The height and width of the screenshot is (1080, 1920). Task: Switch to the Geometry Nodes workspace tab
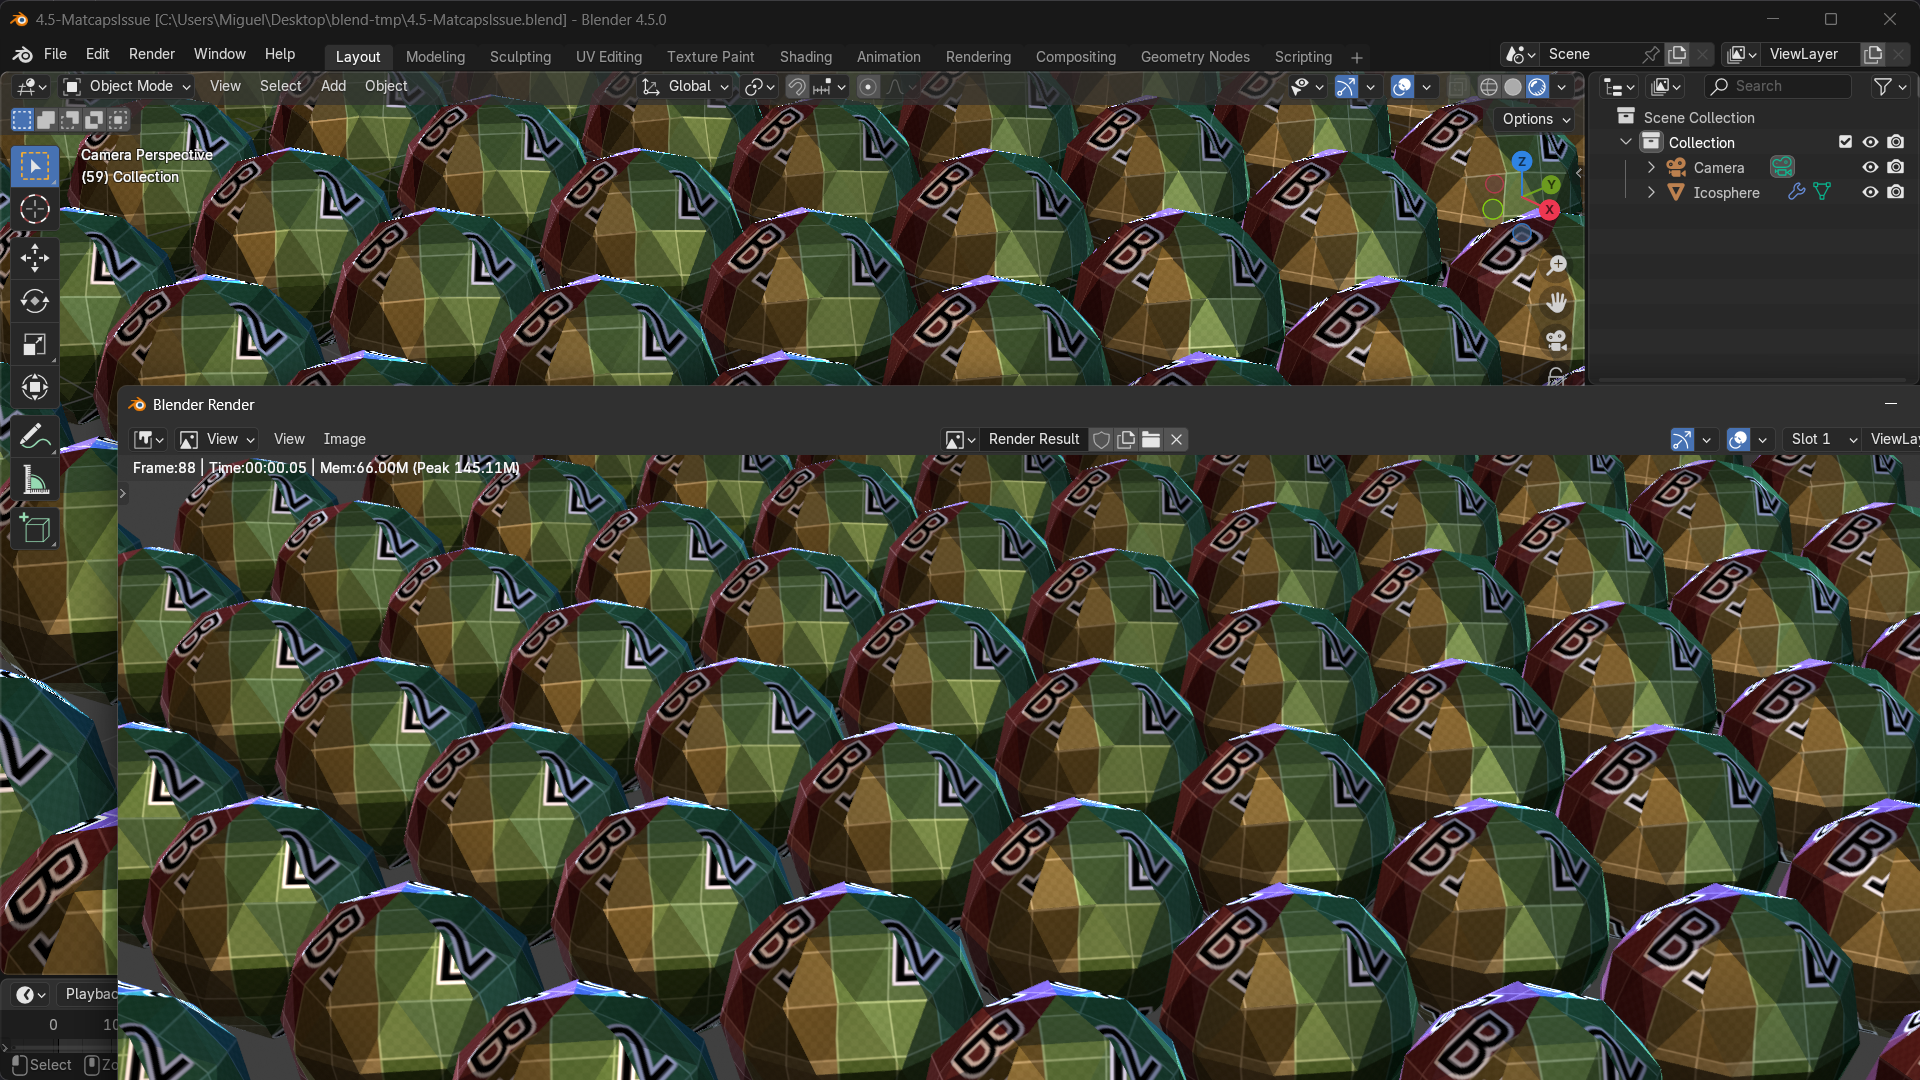pyautogui.click(x=1195, y=57)
